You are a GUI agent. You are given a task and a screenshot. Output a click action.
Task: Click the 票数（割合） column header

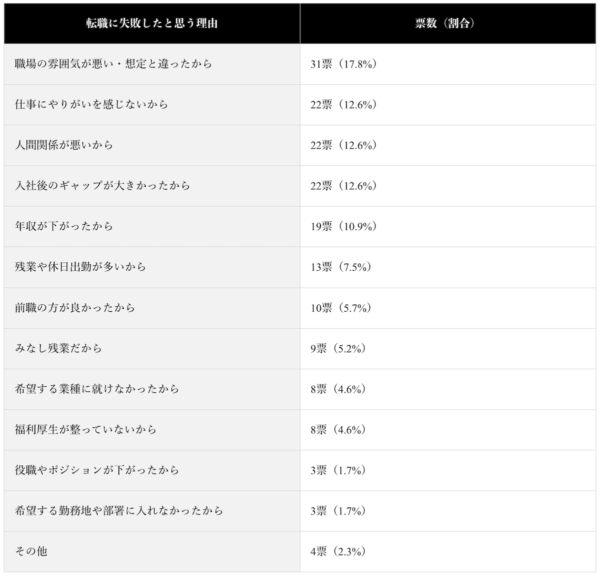click(x=448, y=23)
